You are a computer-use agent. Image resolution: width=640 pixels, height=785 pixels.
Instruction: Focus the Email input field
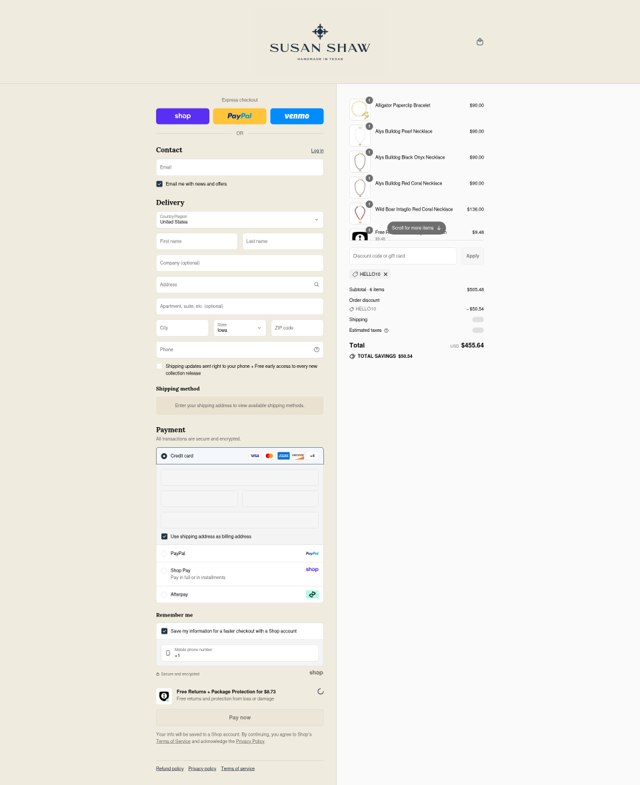(239, 167)
